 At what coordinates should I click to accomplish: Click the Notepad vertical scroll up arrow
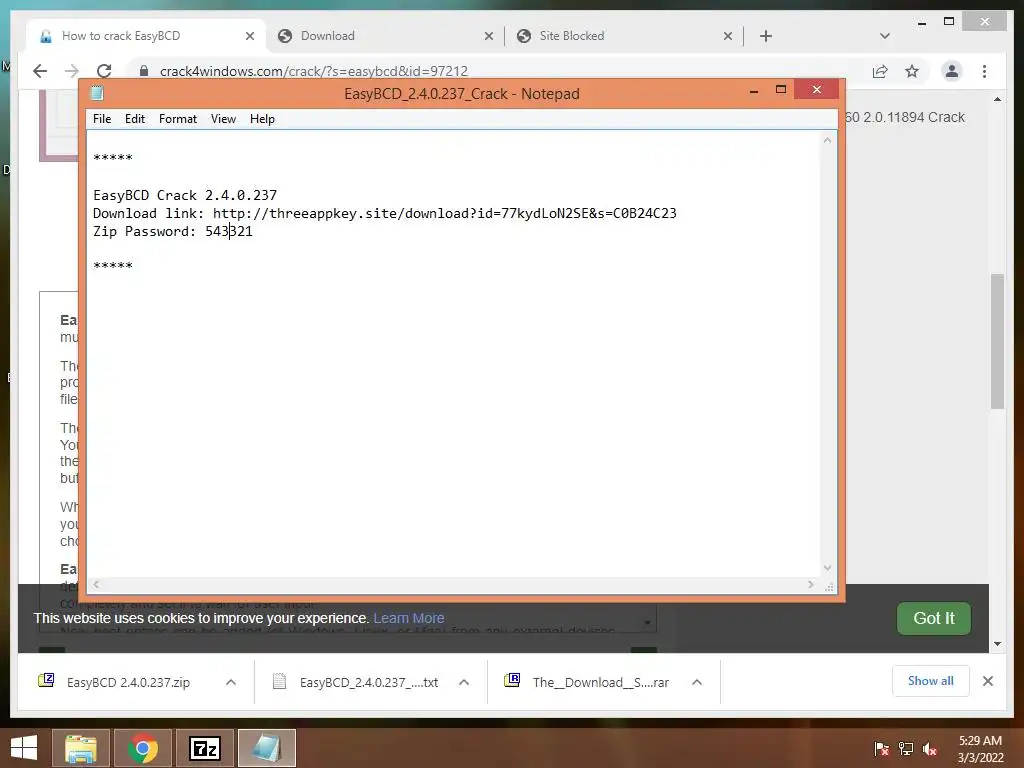coord(827,140)
